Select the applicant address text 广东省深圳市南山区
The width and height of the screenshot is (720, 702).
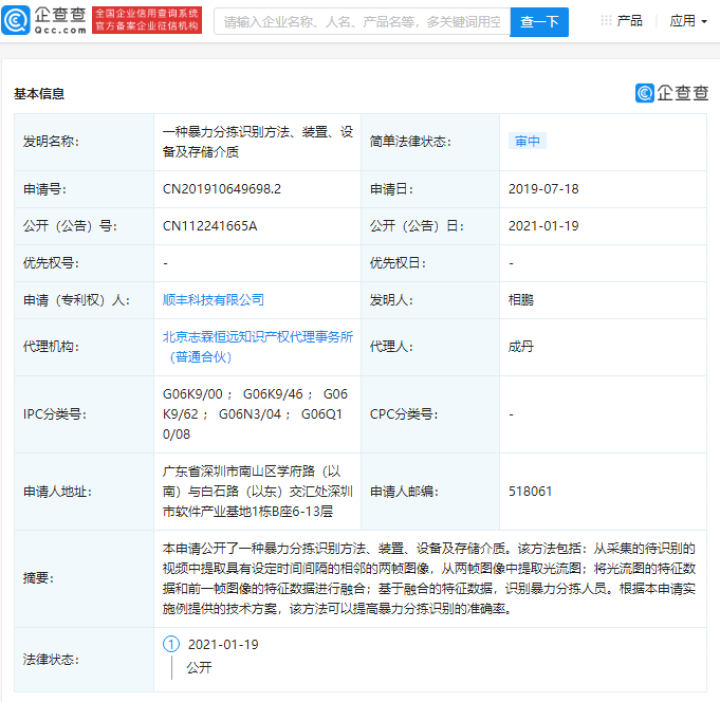pyautogui.click(x=219, y=471)
